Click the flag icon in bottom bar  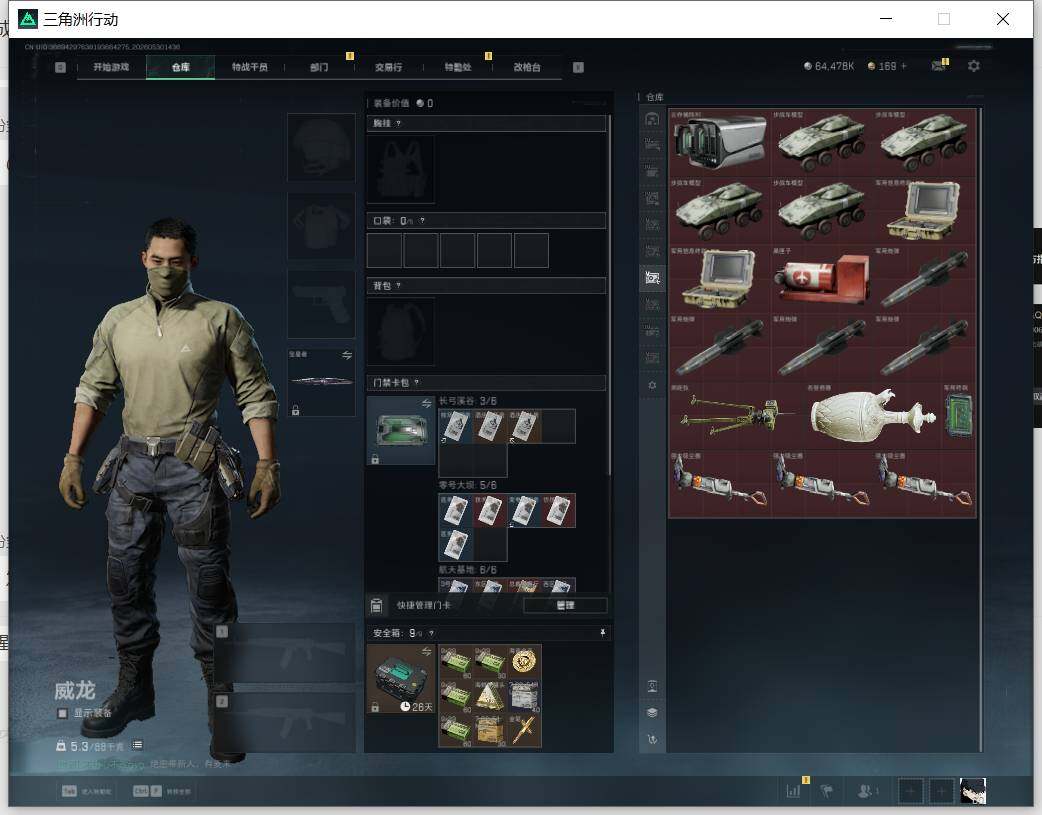pyautogui.click(x=827, y=791)
